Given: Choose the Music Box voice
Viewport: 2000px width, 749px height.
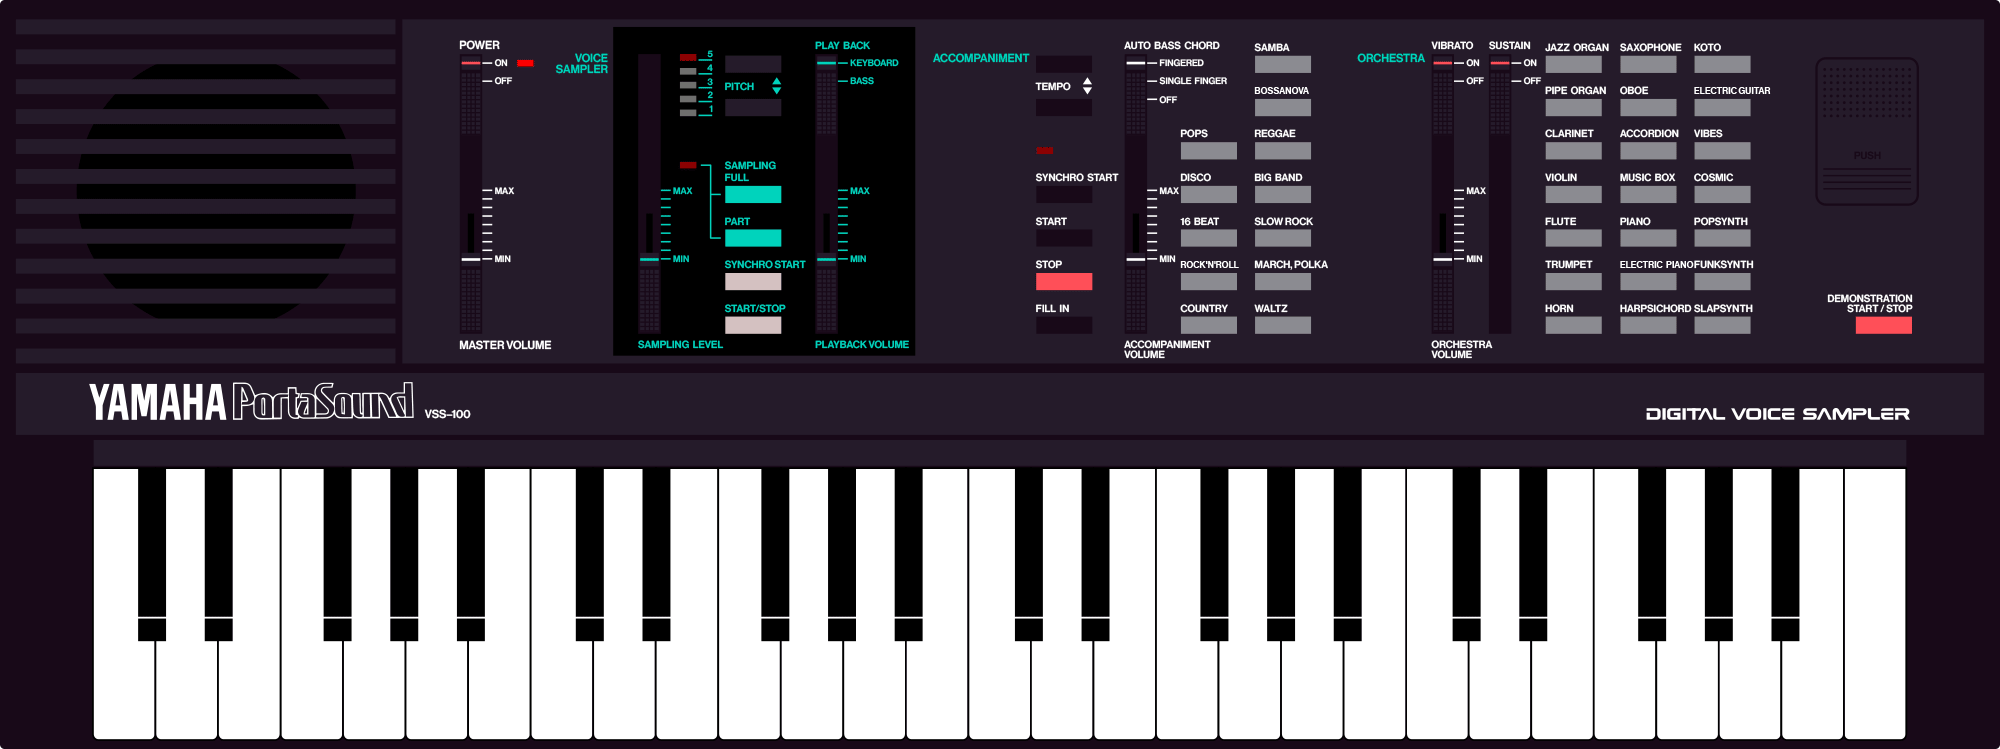Looking at the screenshot, I should coord(1648,194).
